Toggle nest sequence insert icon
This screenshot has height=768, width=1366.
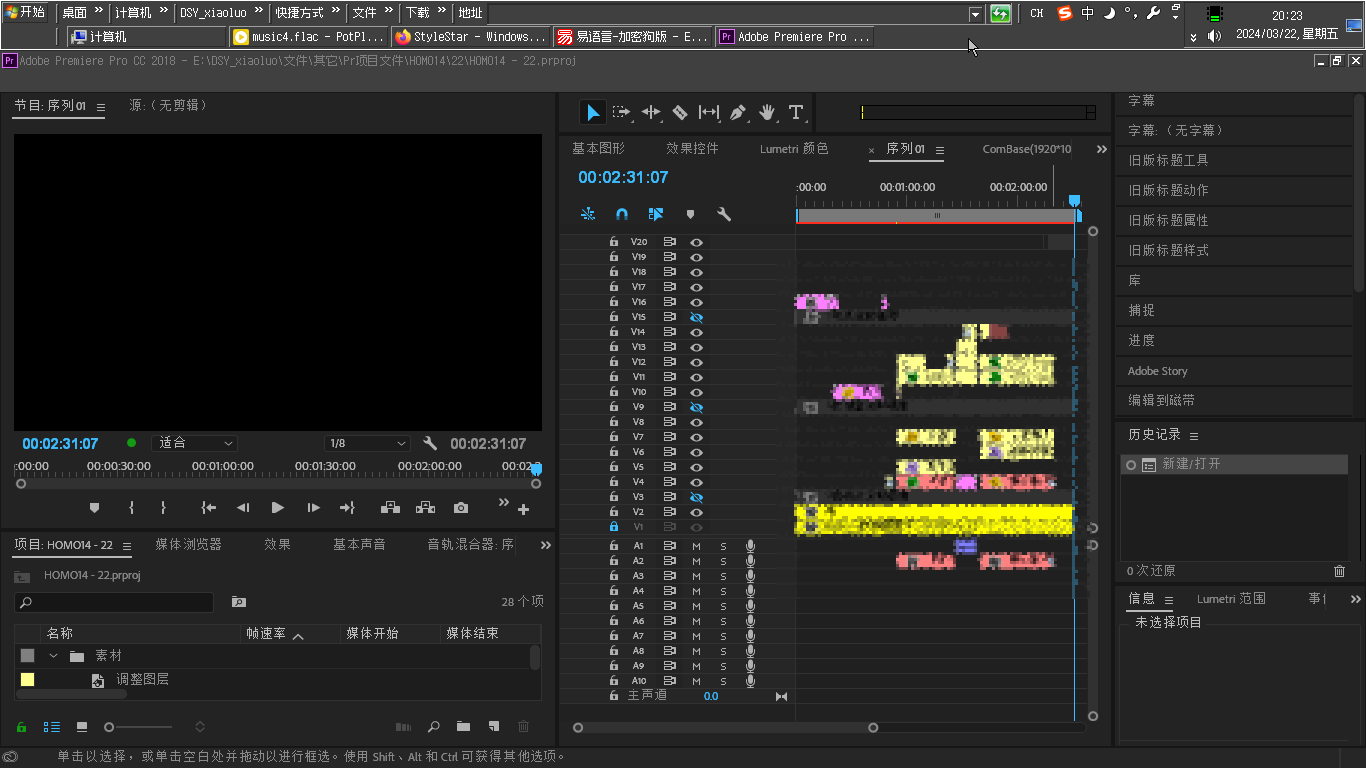(x=588, y=214)
